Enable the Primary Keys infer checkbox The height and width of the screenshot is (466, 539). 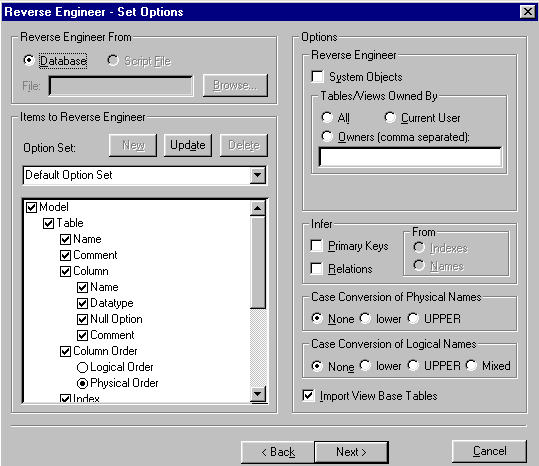tap(316, 246)
